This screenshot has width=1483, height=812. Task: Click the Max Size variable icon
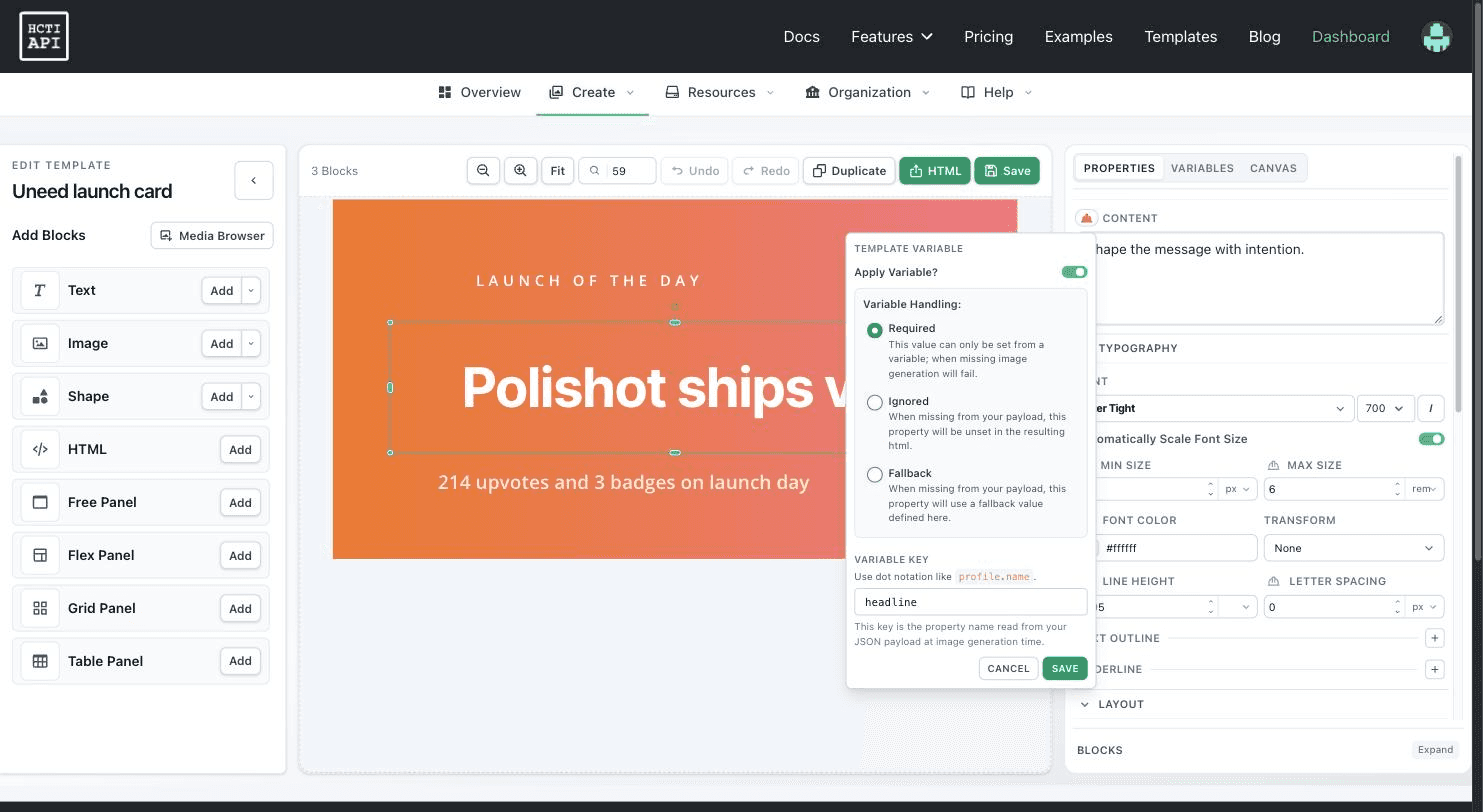(x=1273, y=466)
